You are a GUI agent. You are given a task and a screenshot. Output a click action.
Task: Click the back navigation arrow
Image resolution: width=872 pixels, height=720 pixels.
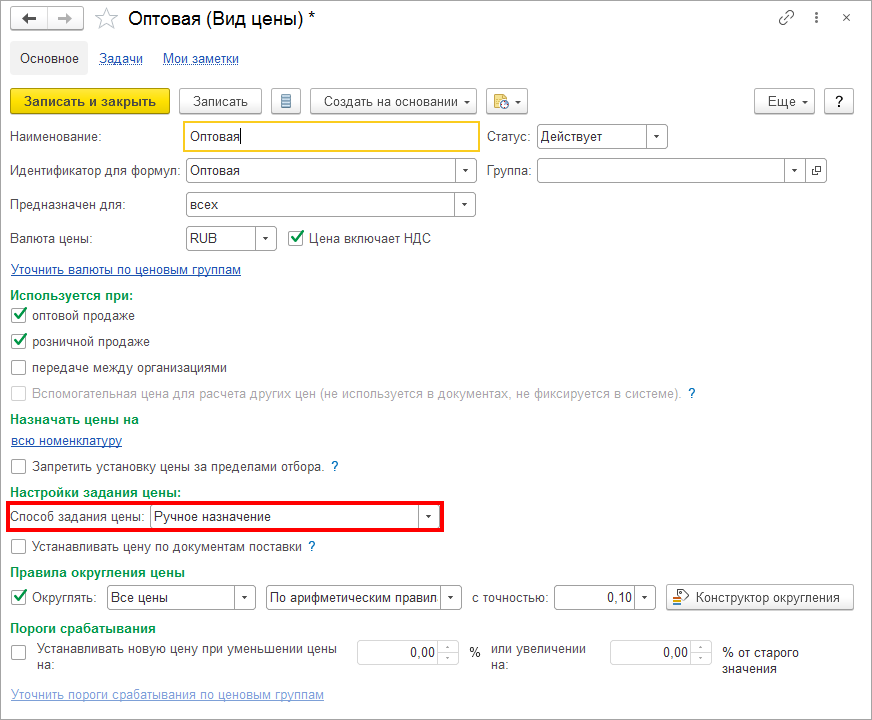point(30,19)
